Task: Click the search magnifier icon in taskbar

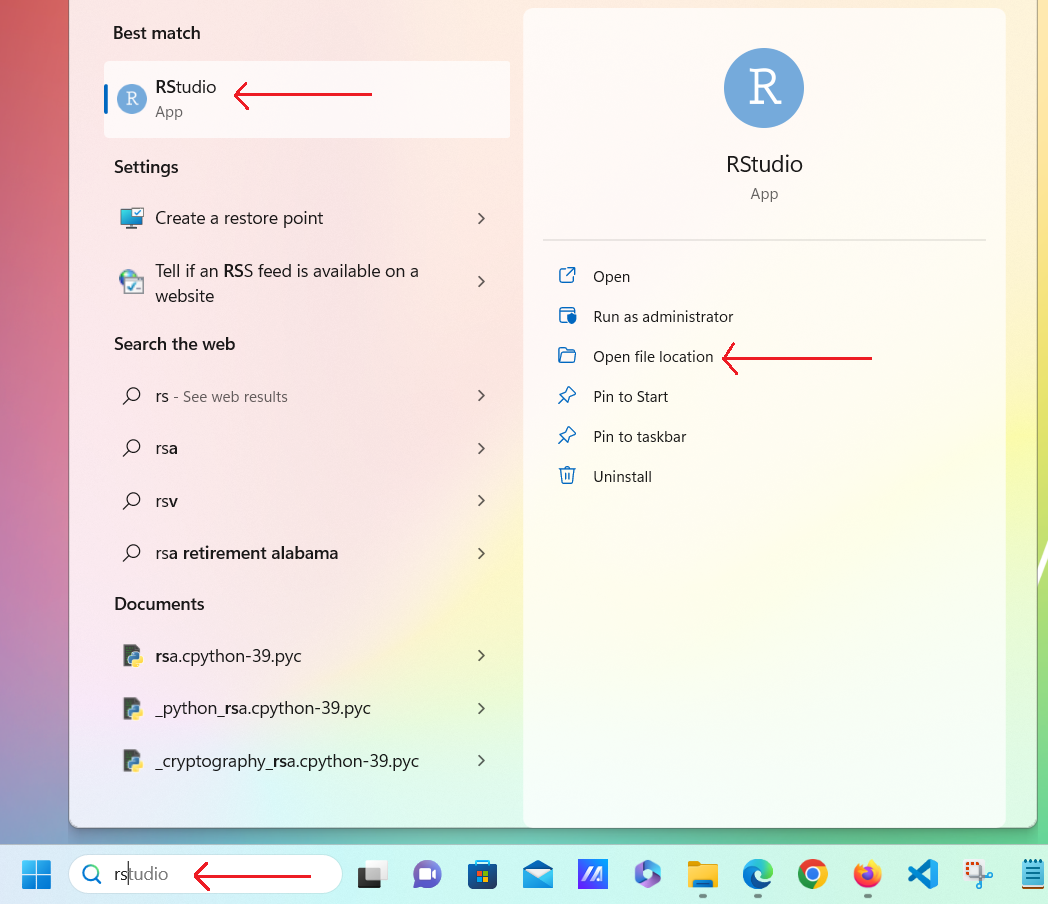Action: [92, 874]
